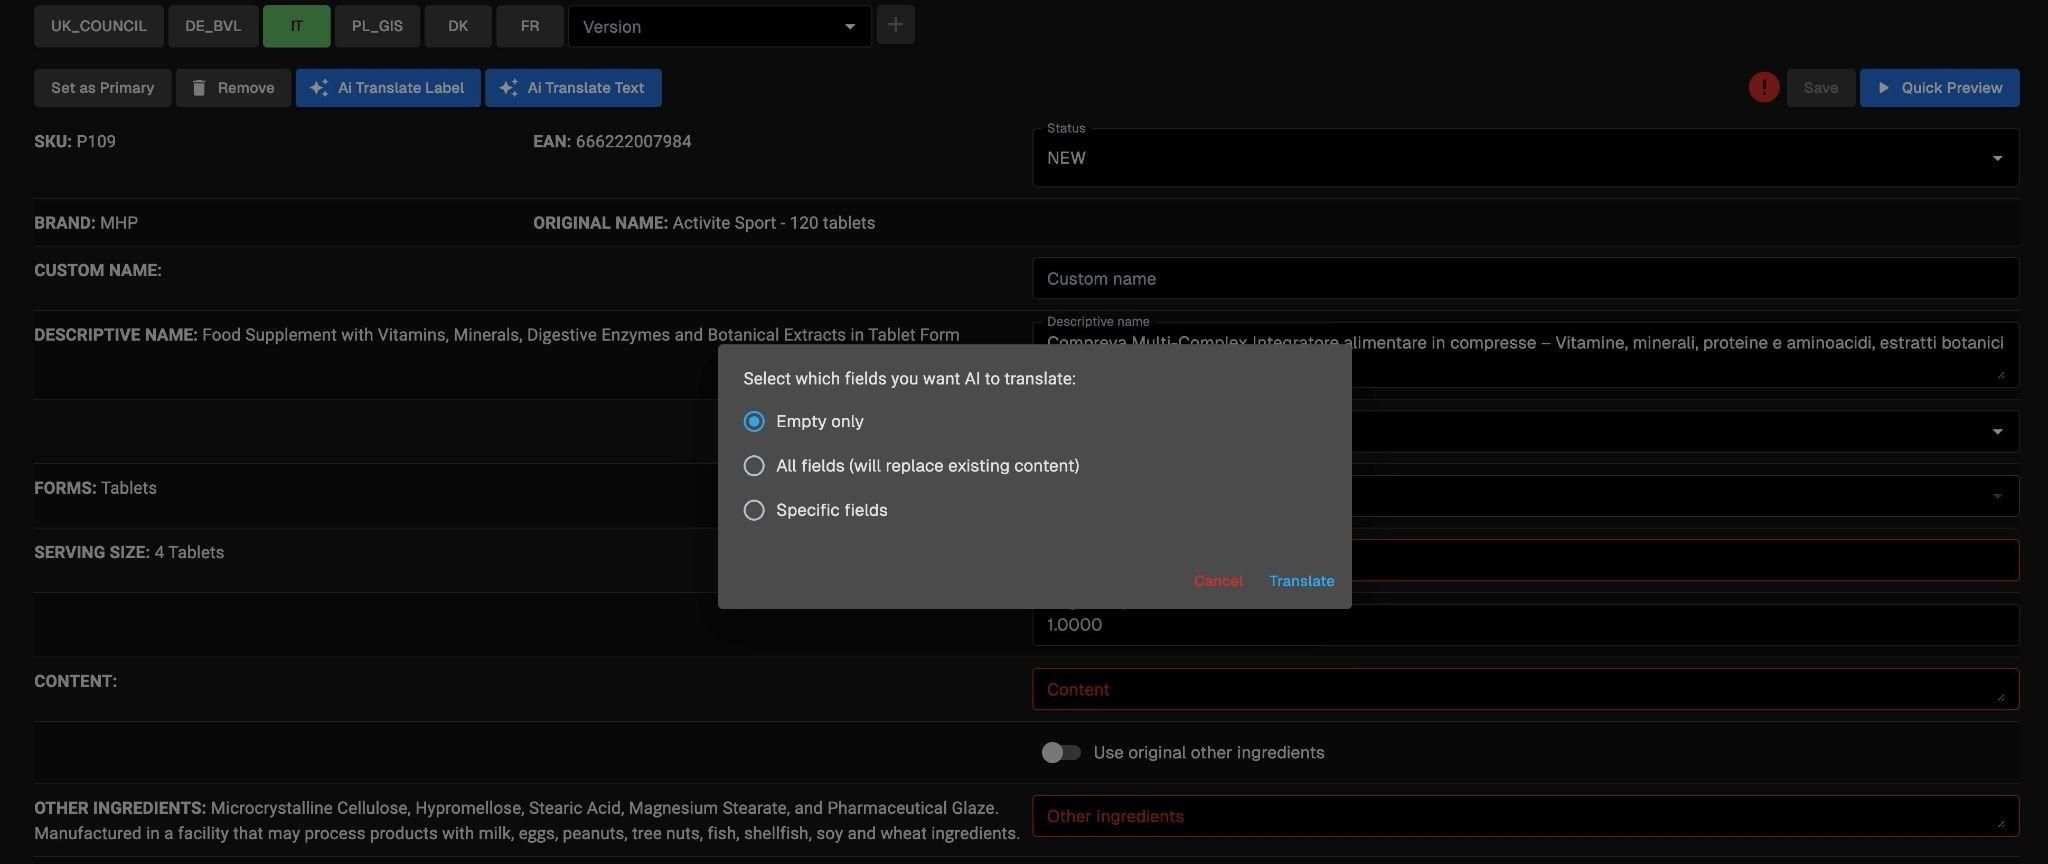Switch to the UK_COUNCIL tab

(99, 26)
